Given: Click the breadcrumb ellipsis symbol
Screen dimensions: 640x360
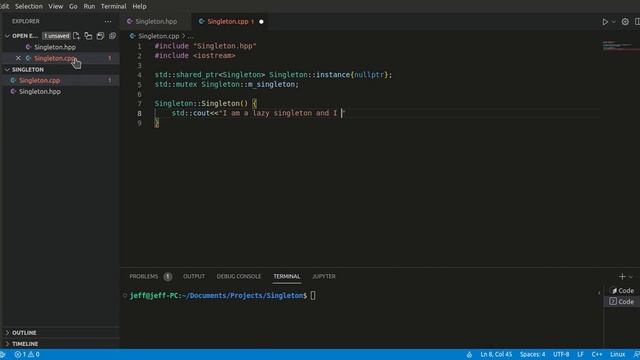Looking at the screenshot, I should [191, 36].
